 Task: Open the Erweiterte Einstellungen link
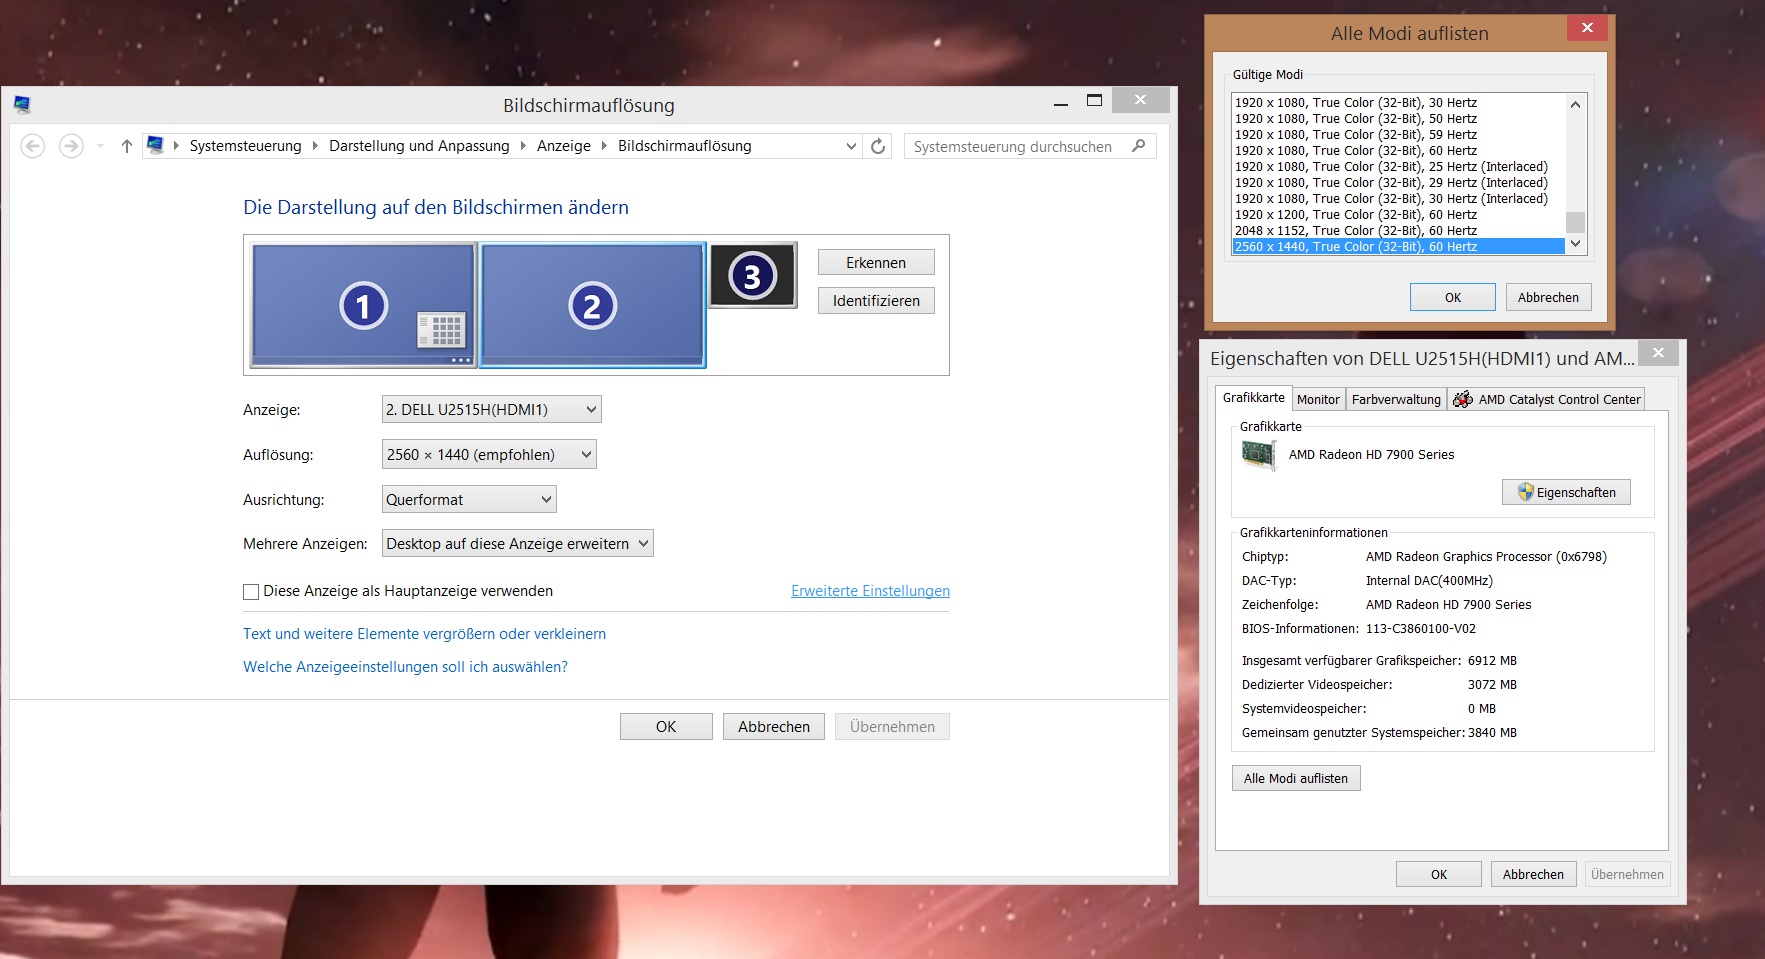tap(869, 590)
